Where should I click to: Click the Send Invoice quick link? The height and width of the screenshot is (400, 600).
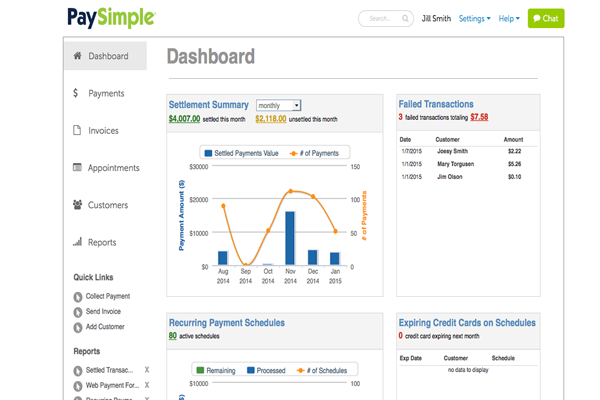(x=103, y=312)
